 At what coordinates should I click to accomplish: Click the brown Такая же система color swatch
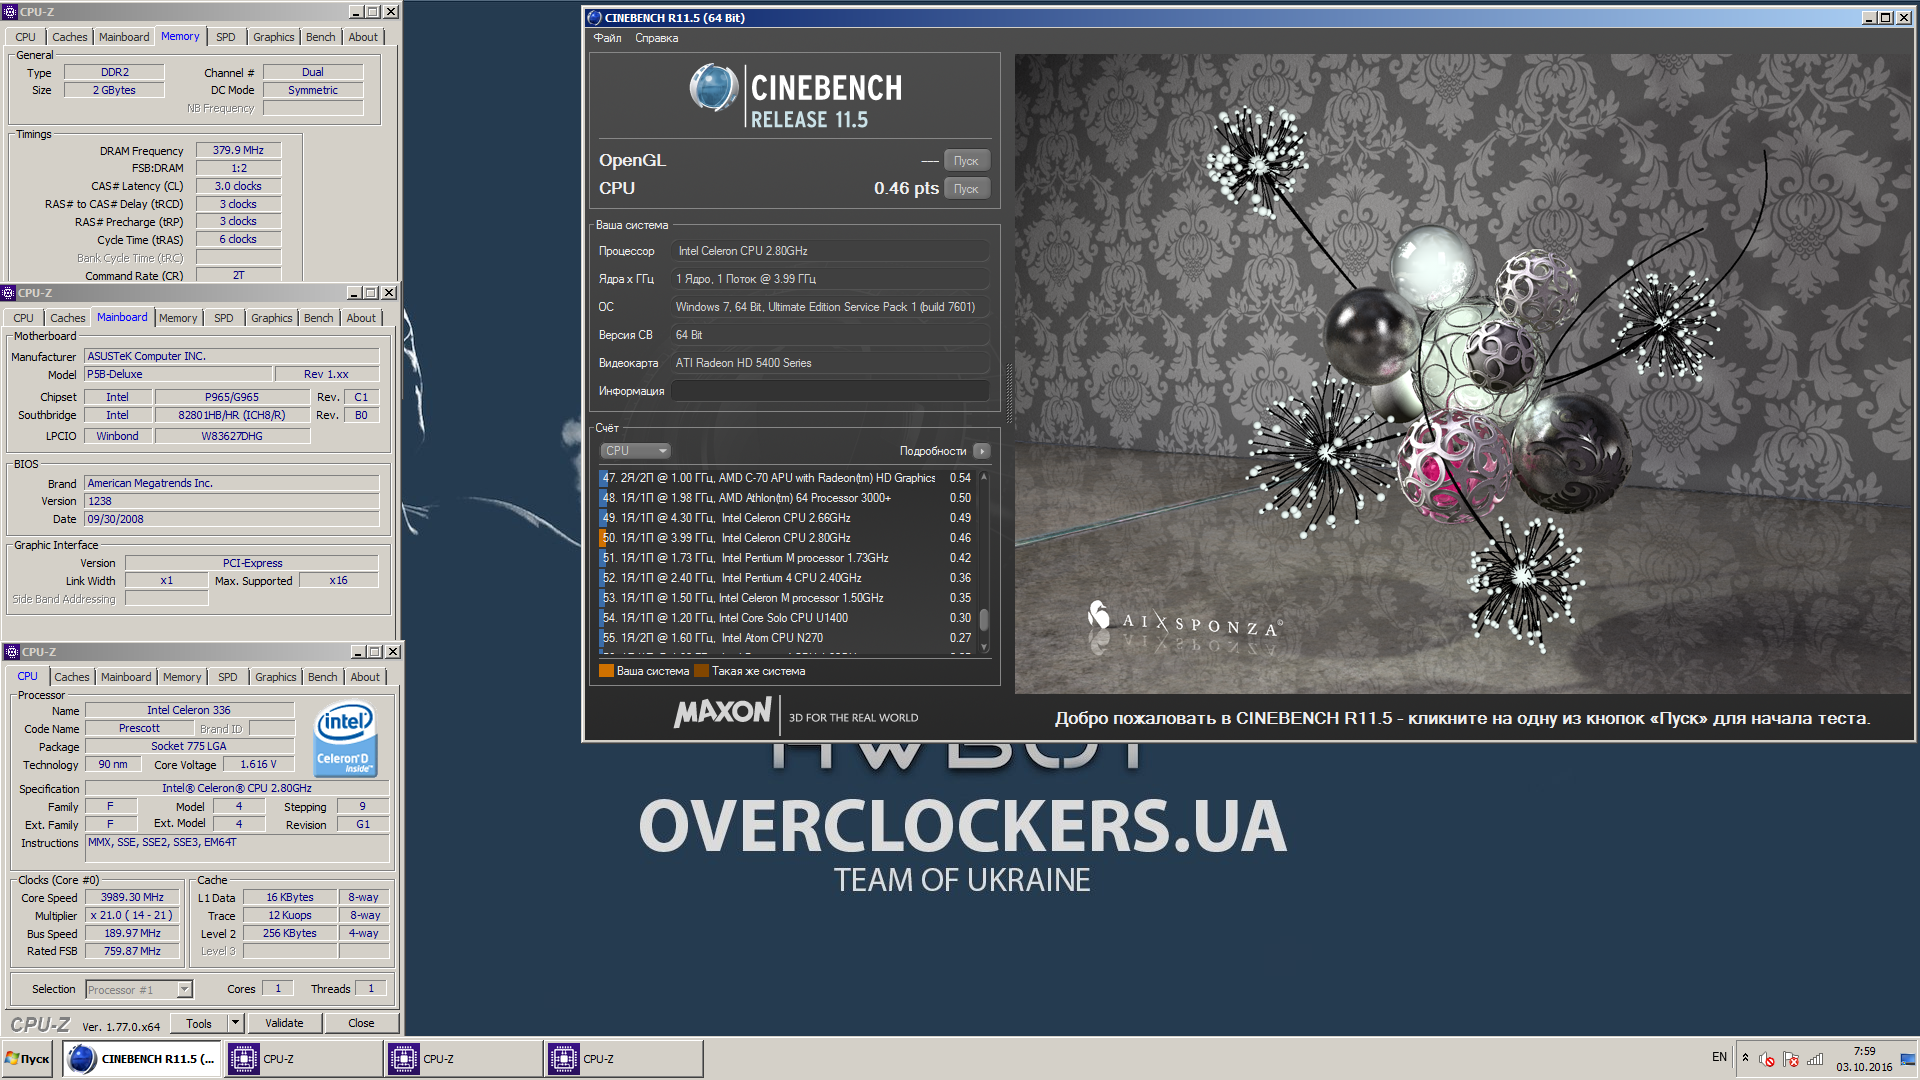pyautogui.click(x=701, y=671)
